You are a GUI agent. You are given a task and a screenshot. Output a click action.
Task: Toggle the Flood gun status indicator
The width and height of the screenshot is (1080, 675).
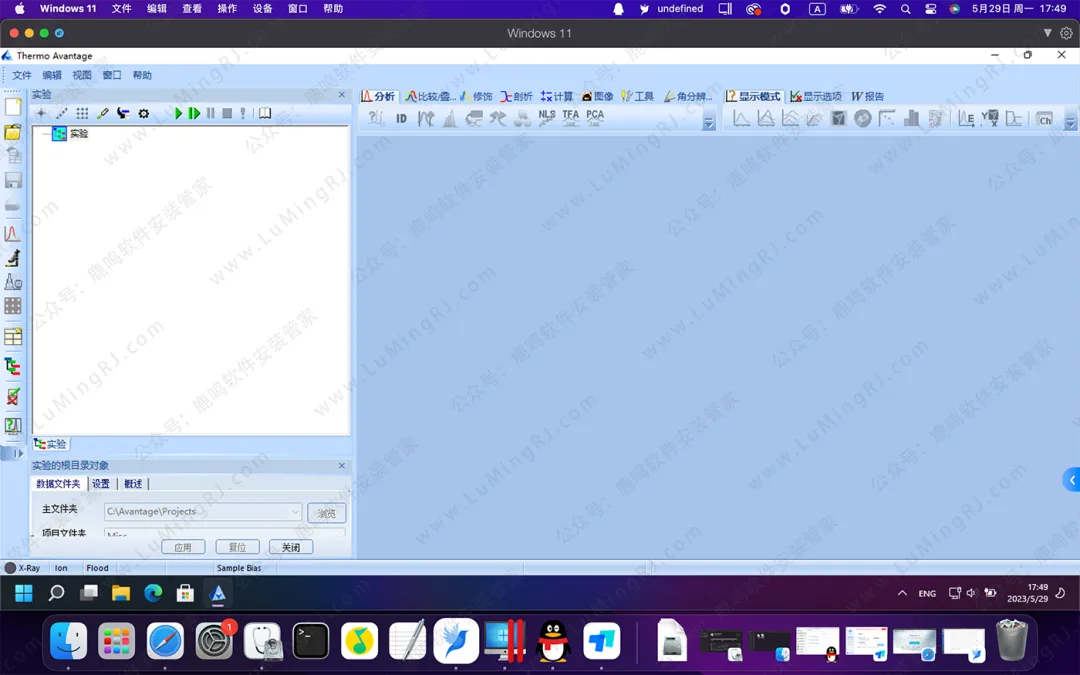coord(97,568)
